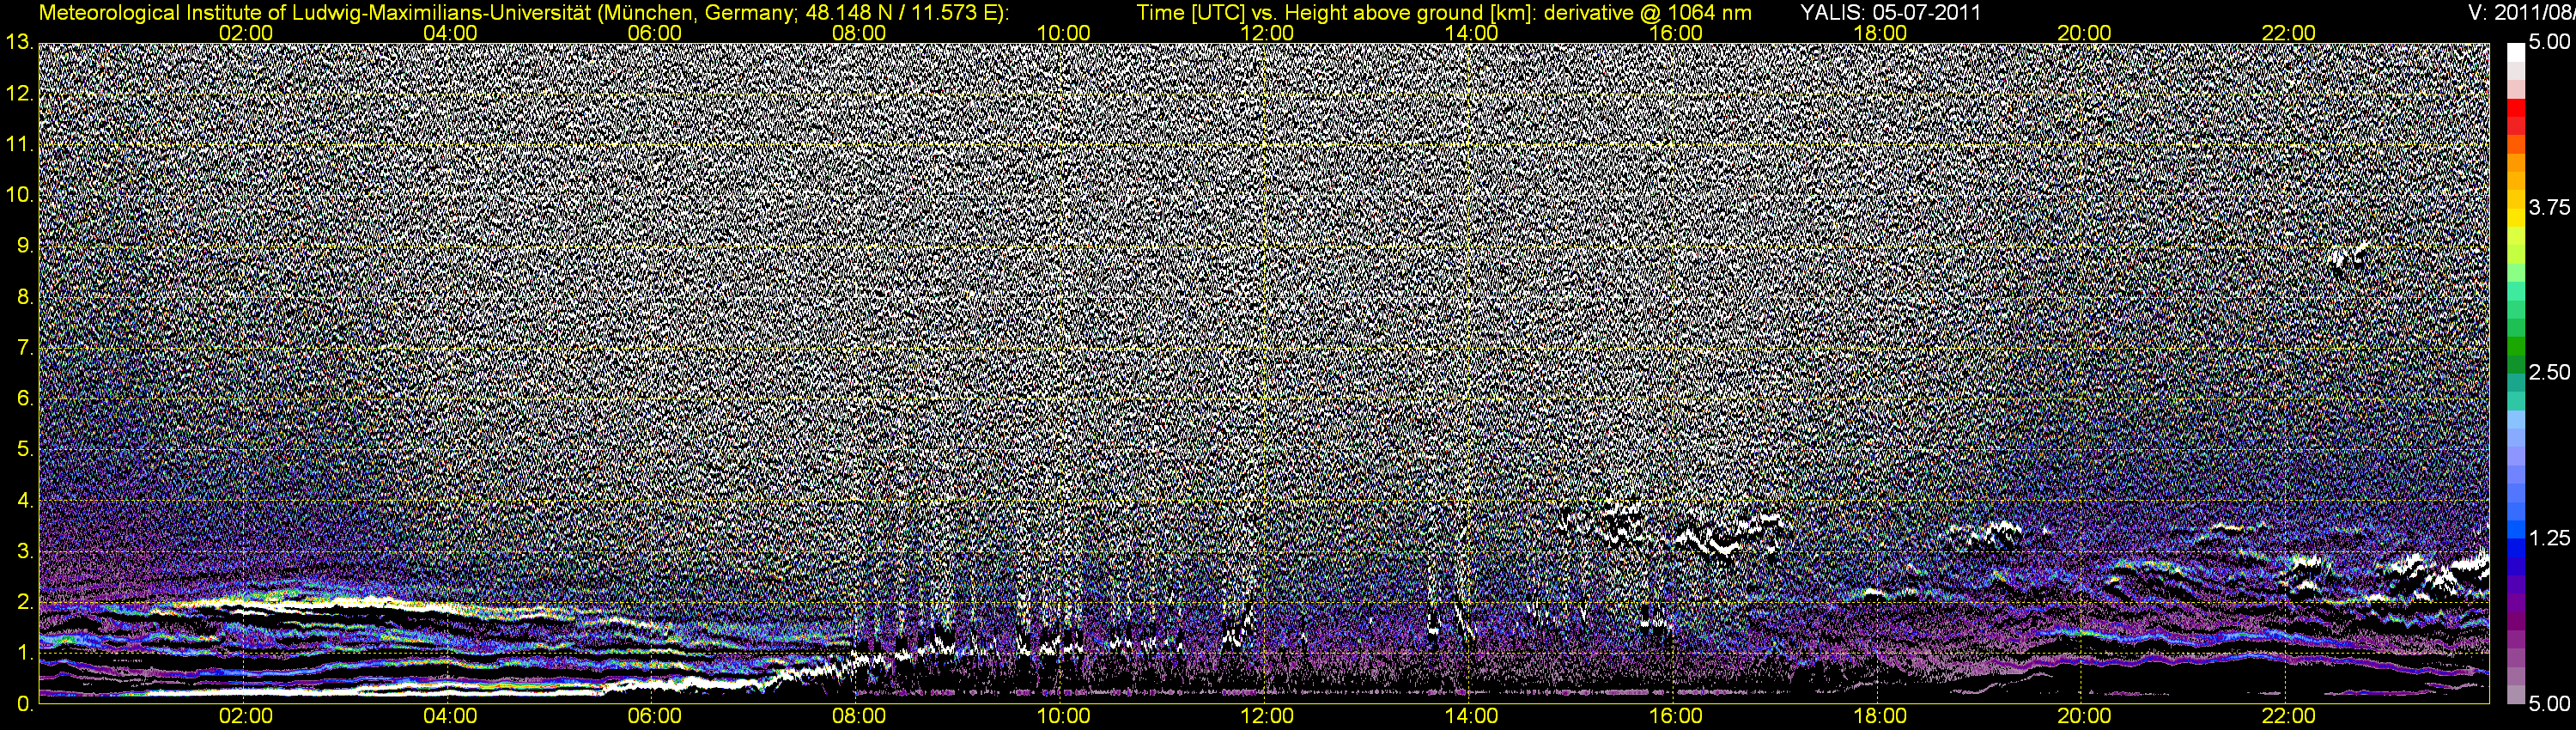Select the 04:00 label on the top time axis
Viewport: 2576px width, 730px height.
(x=450, y=33)
